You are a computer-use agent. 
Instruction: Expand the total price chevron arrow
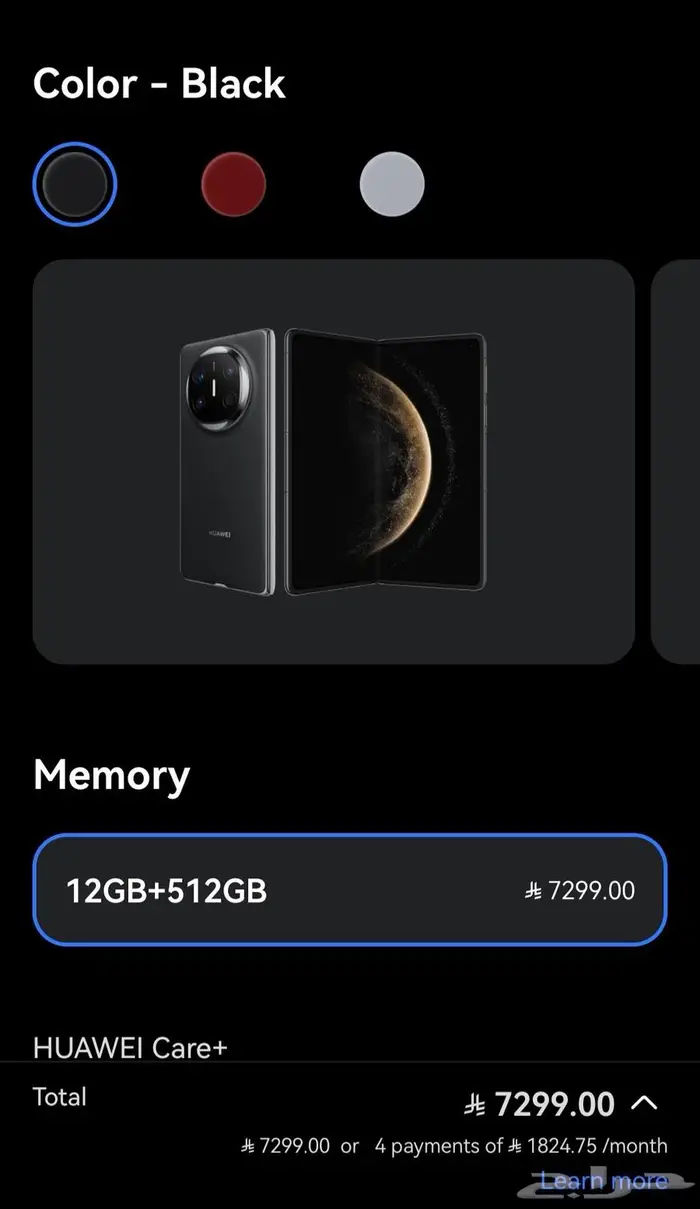(645, 1103)
